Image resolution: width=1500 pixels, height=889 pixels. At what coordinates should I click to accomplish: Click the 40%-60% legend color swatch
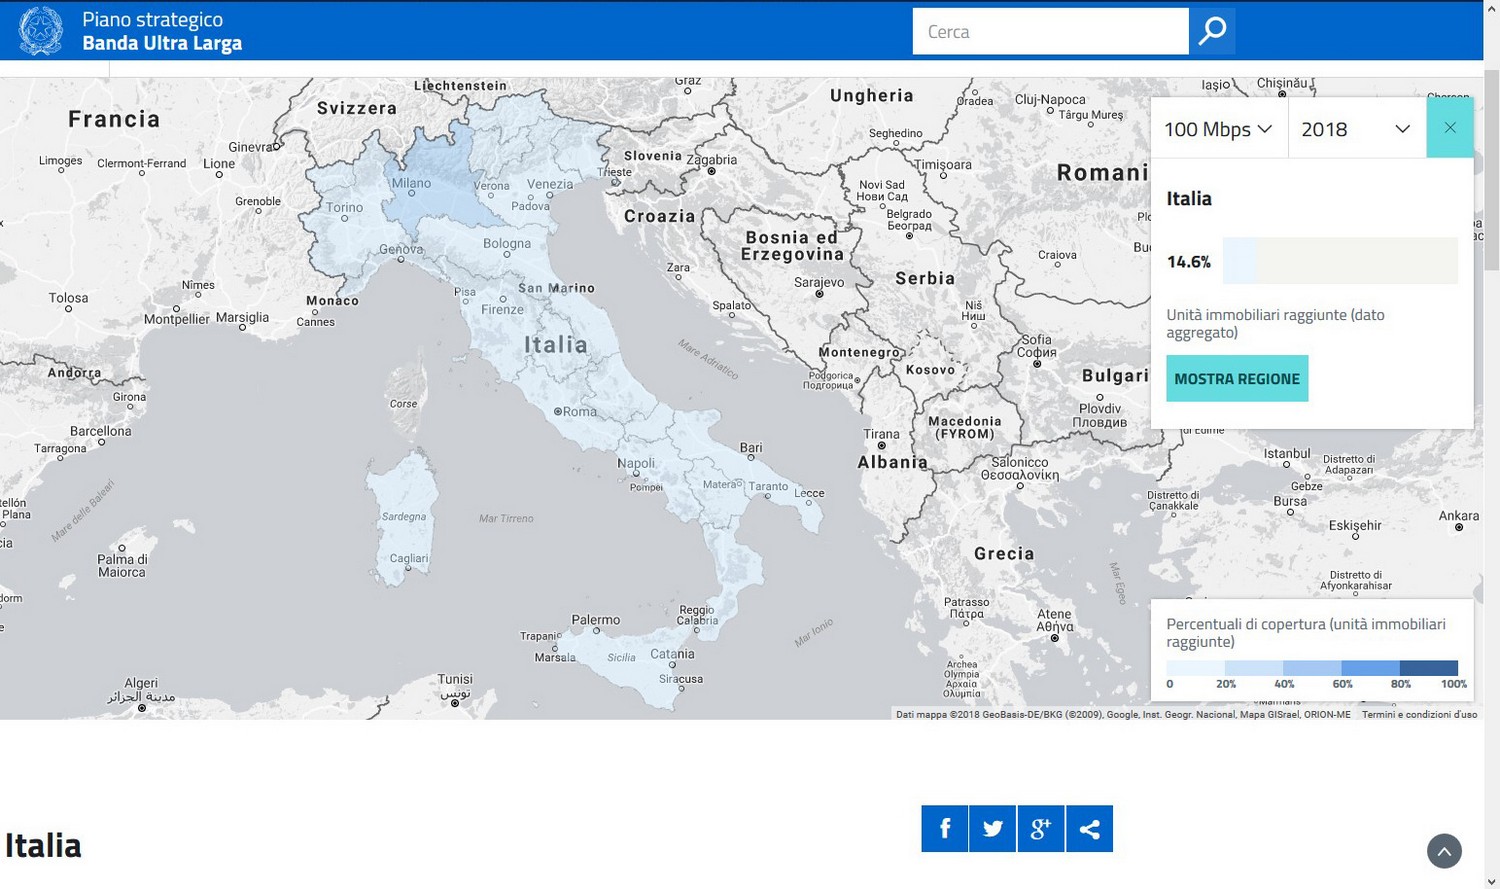pos(1312,668)
